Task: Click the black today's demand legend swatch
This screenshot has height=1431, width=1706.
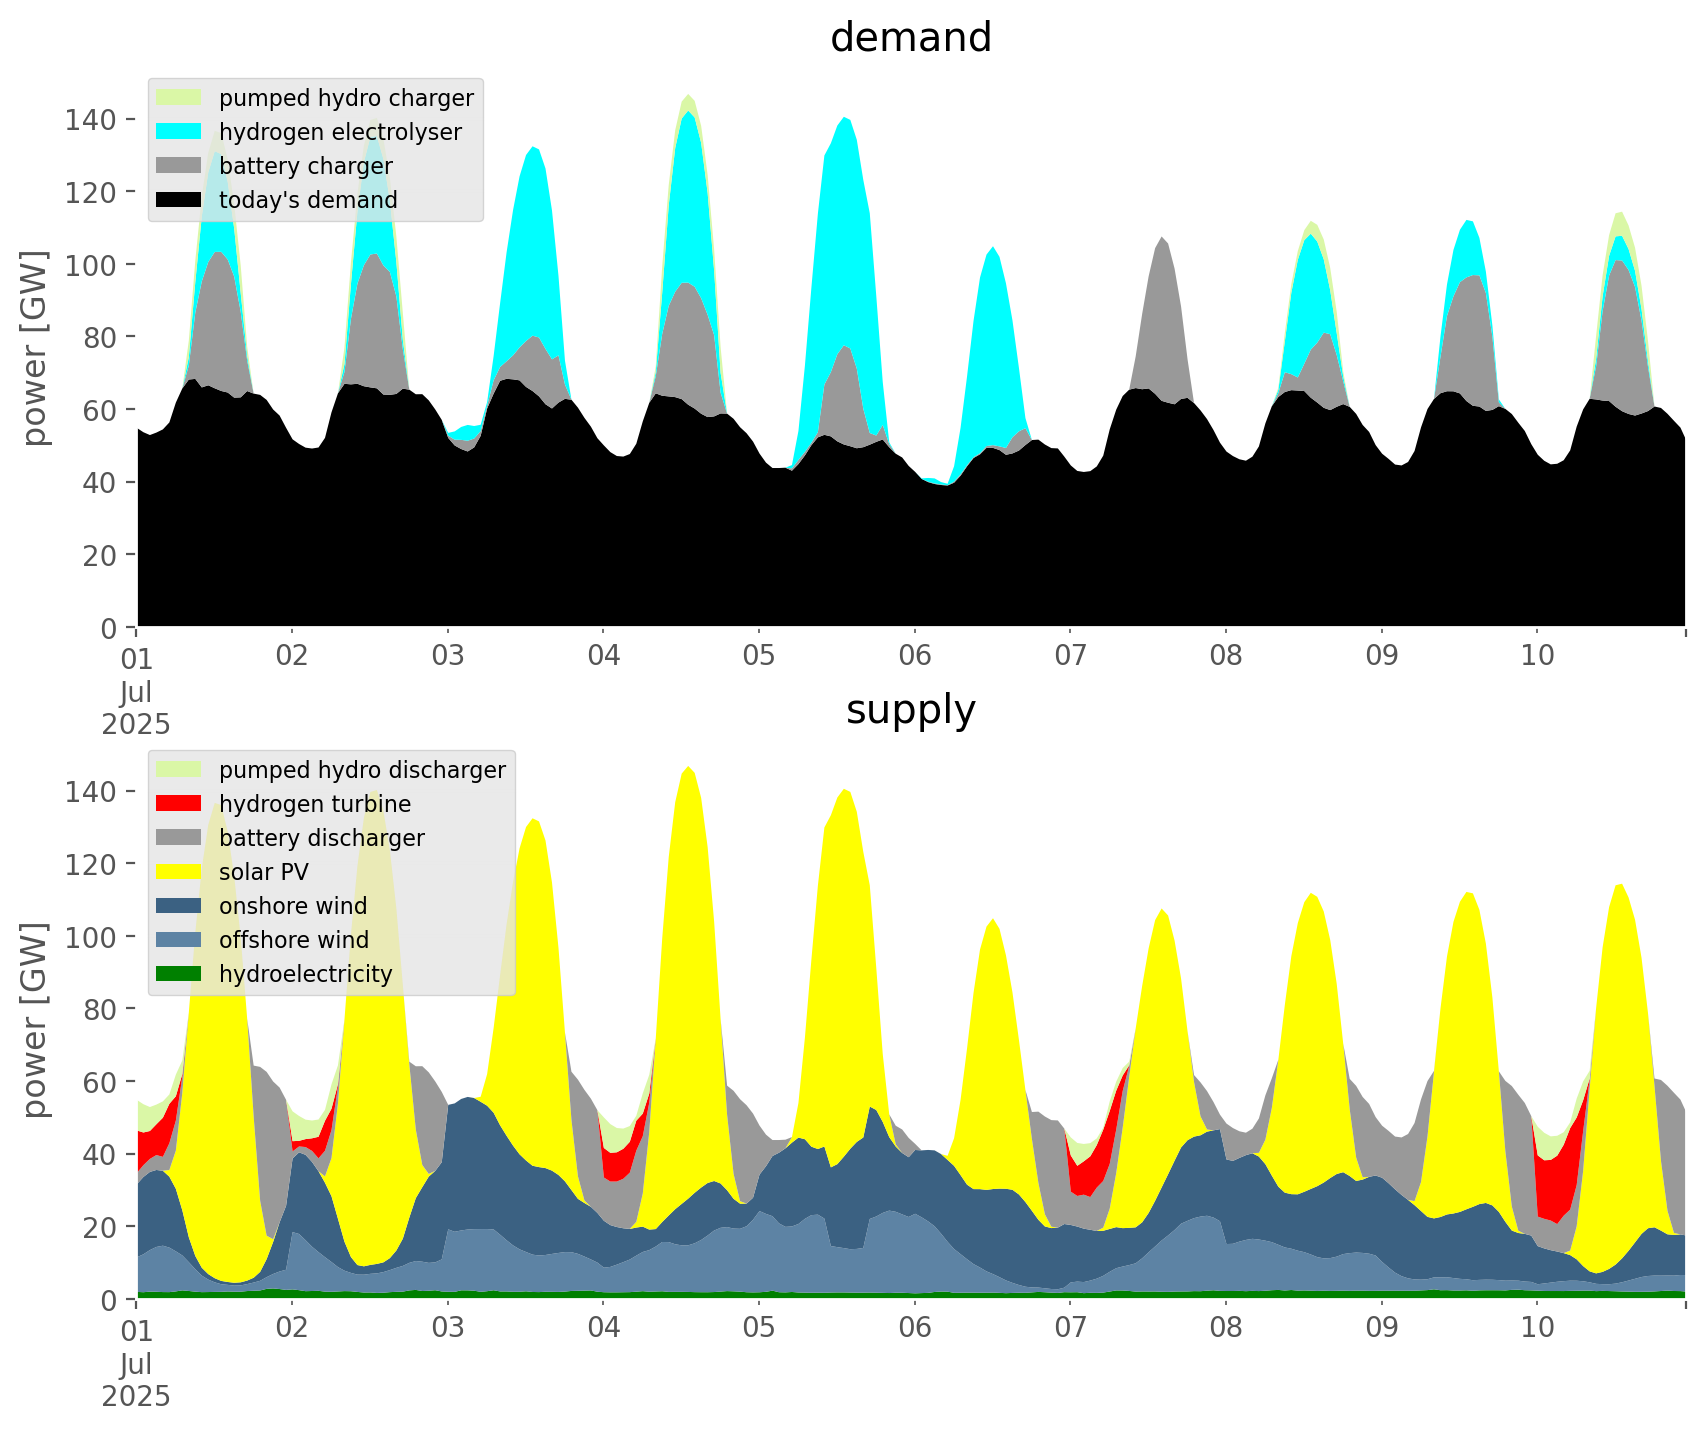Action: click(x=179, y=200)
